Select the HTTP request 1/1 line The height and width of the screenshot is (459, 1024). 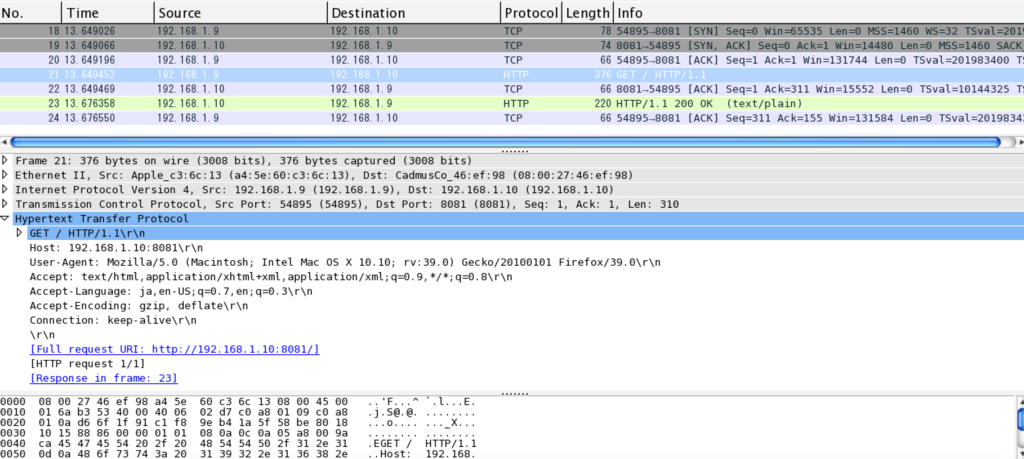point(88,363)
